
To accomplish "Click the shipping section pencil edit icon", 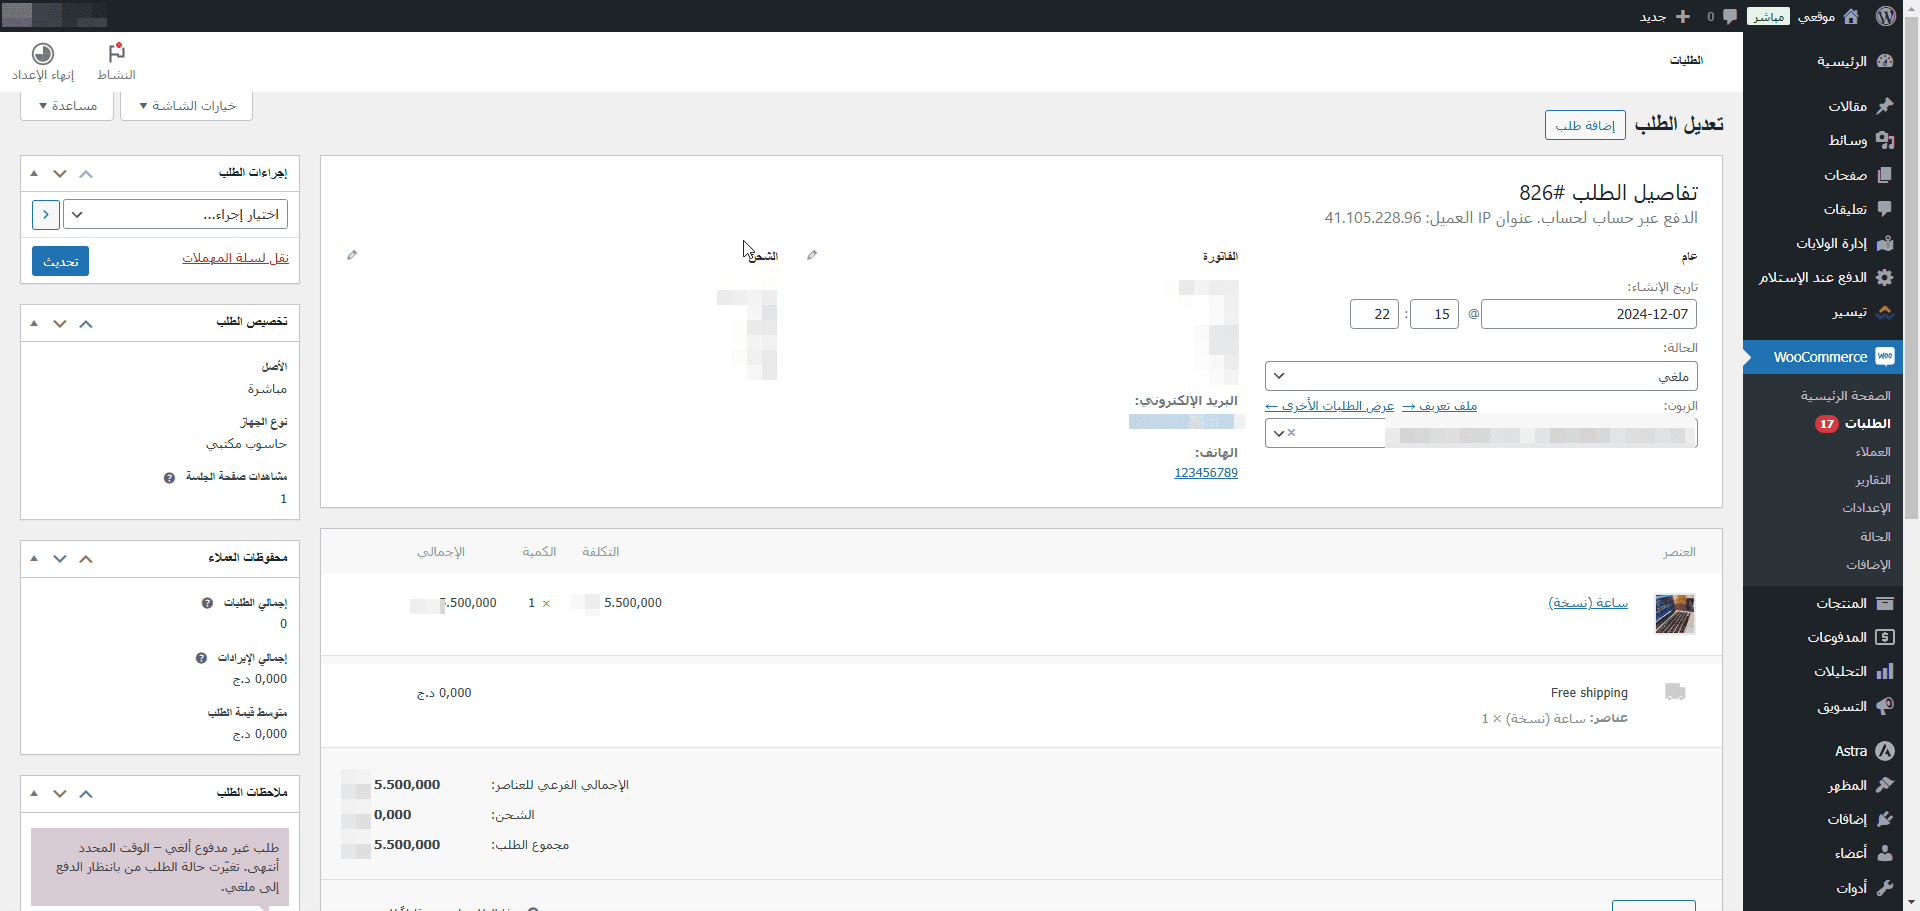I will click(352, 255).
